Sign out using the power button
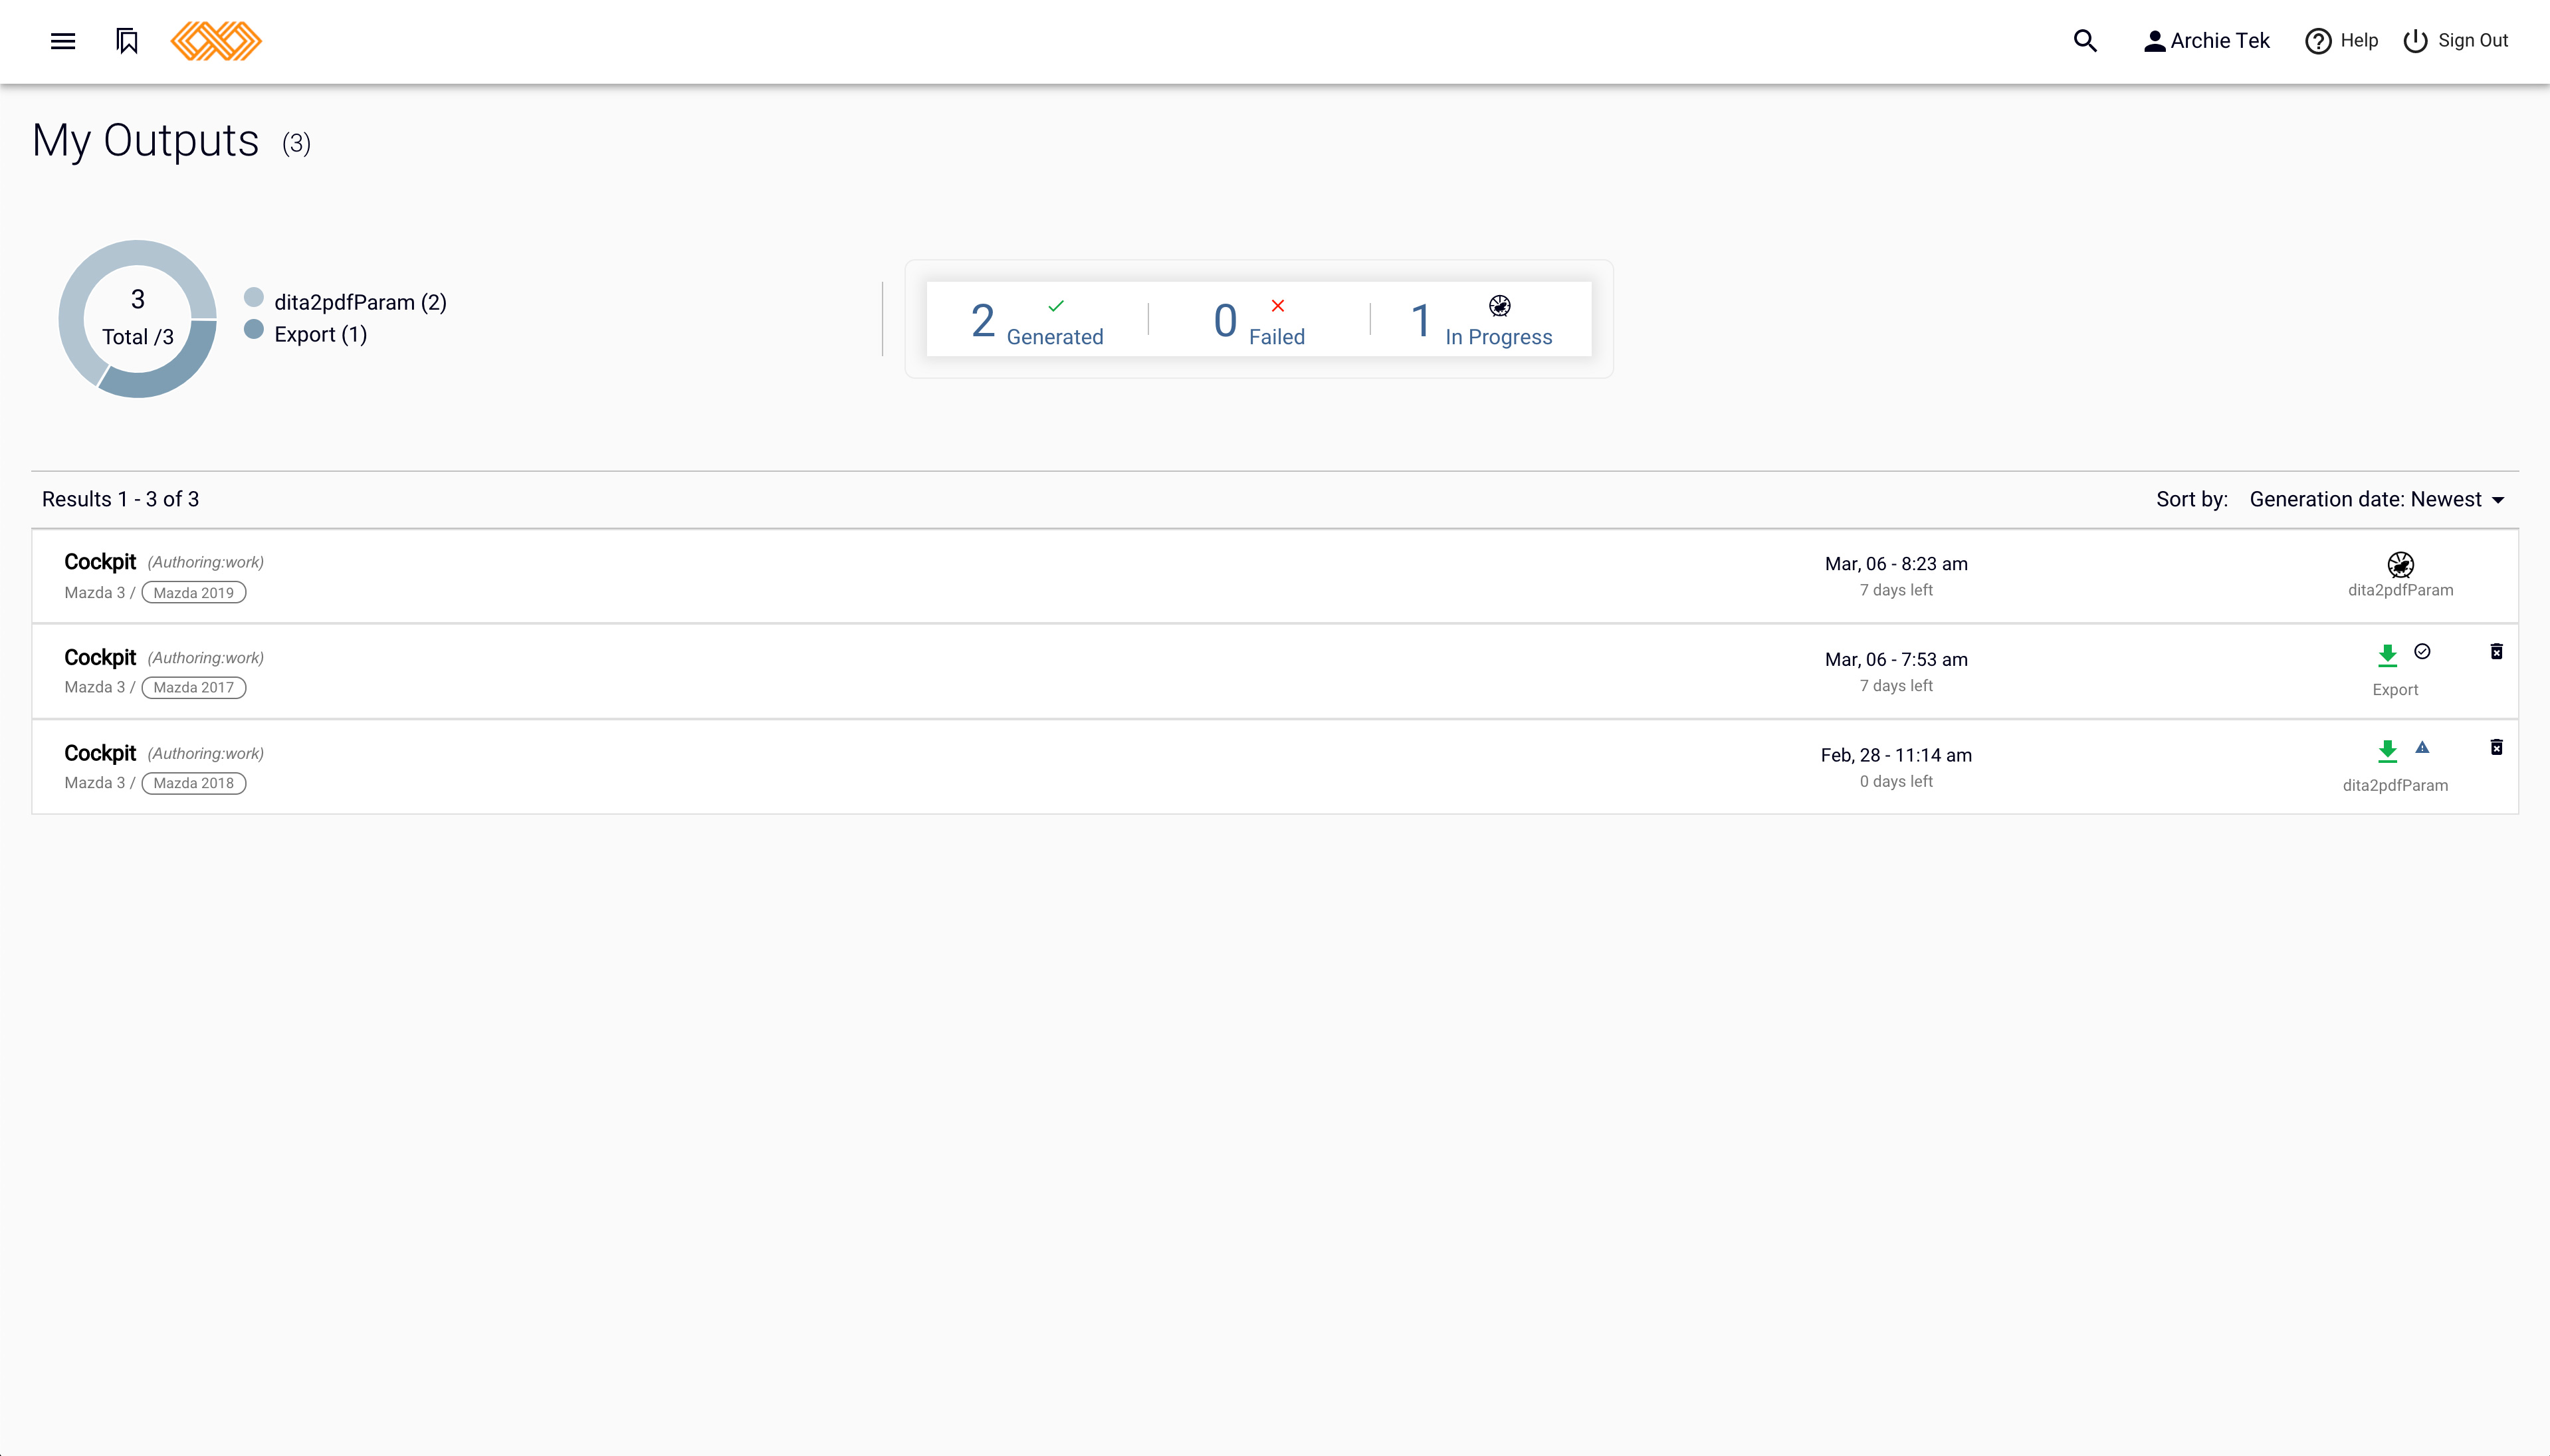This screenshot has height=1456, width=2550. tap(2456, 41)
